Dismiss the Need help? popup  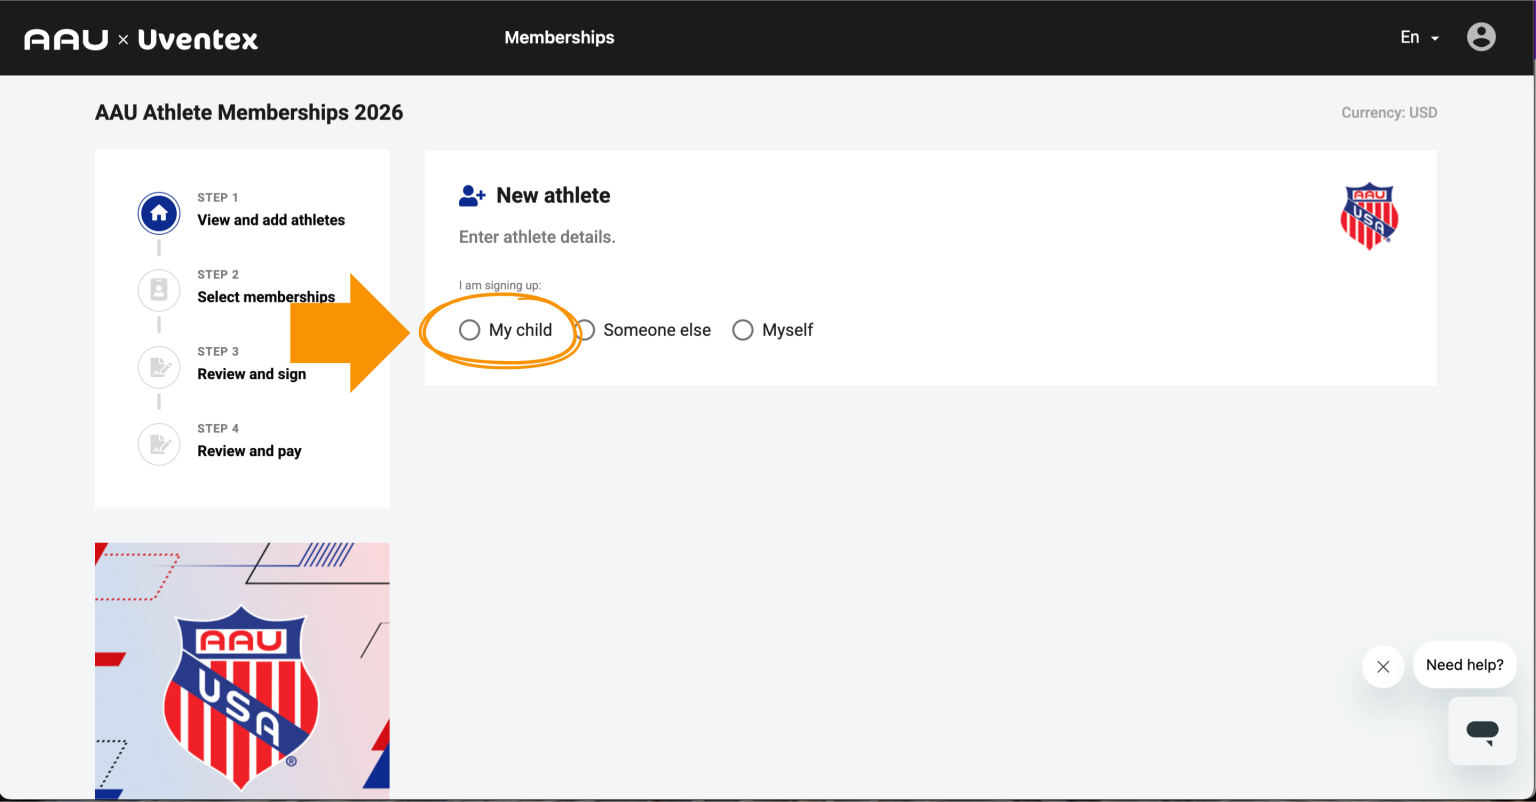[1383, 666]
